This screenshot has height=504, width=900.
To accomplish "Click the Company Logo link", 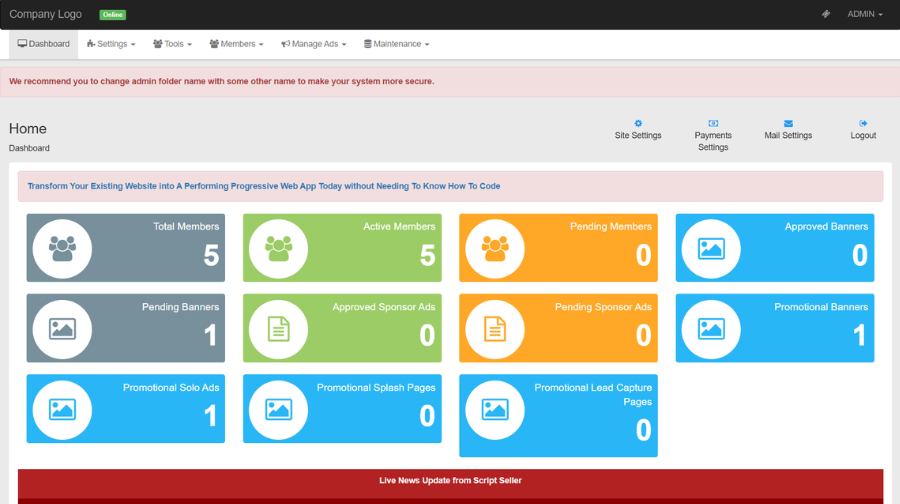I will click(45, 14).
